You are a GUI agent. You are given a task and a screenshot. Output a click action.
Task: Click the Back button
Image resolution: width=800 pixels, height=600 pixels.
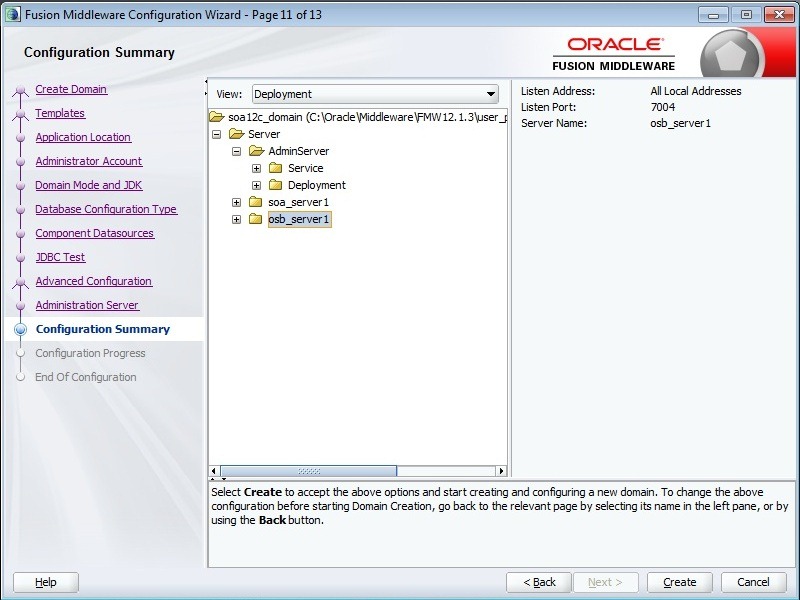coord(538,582)
